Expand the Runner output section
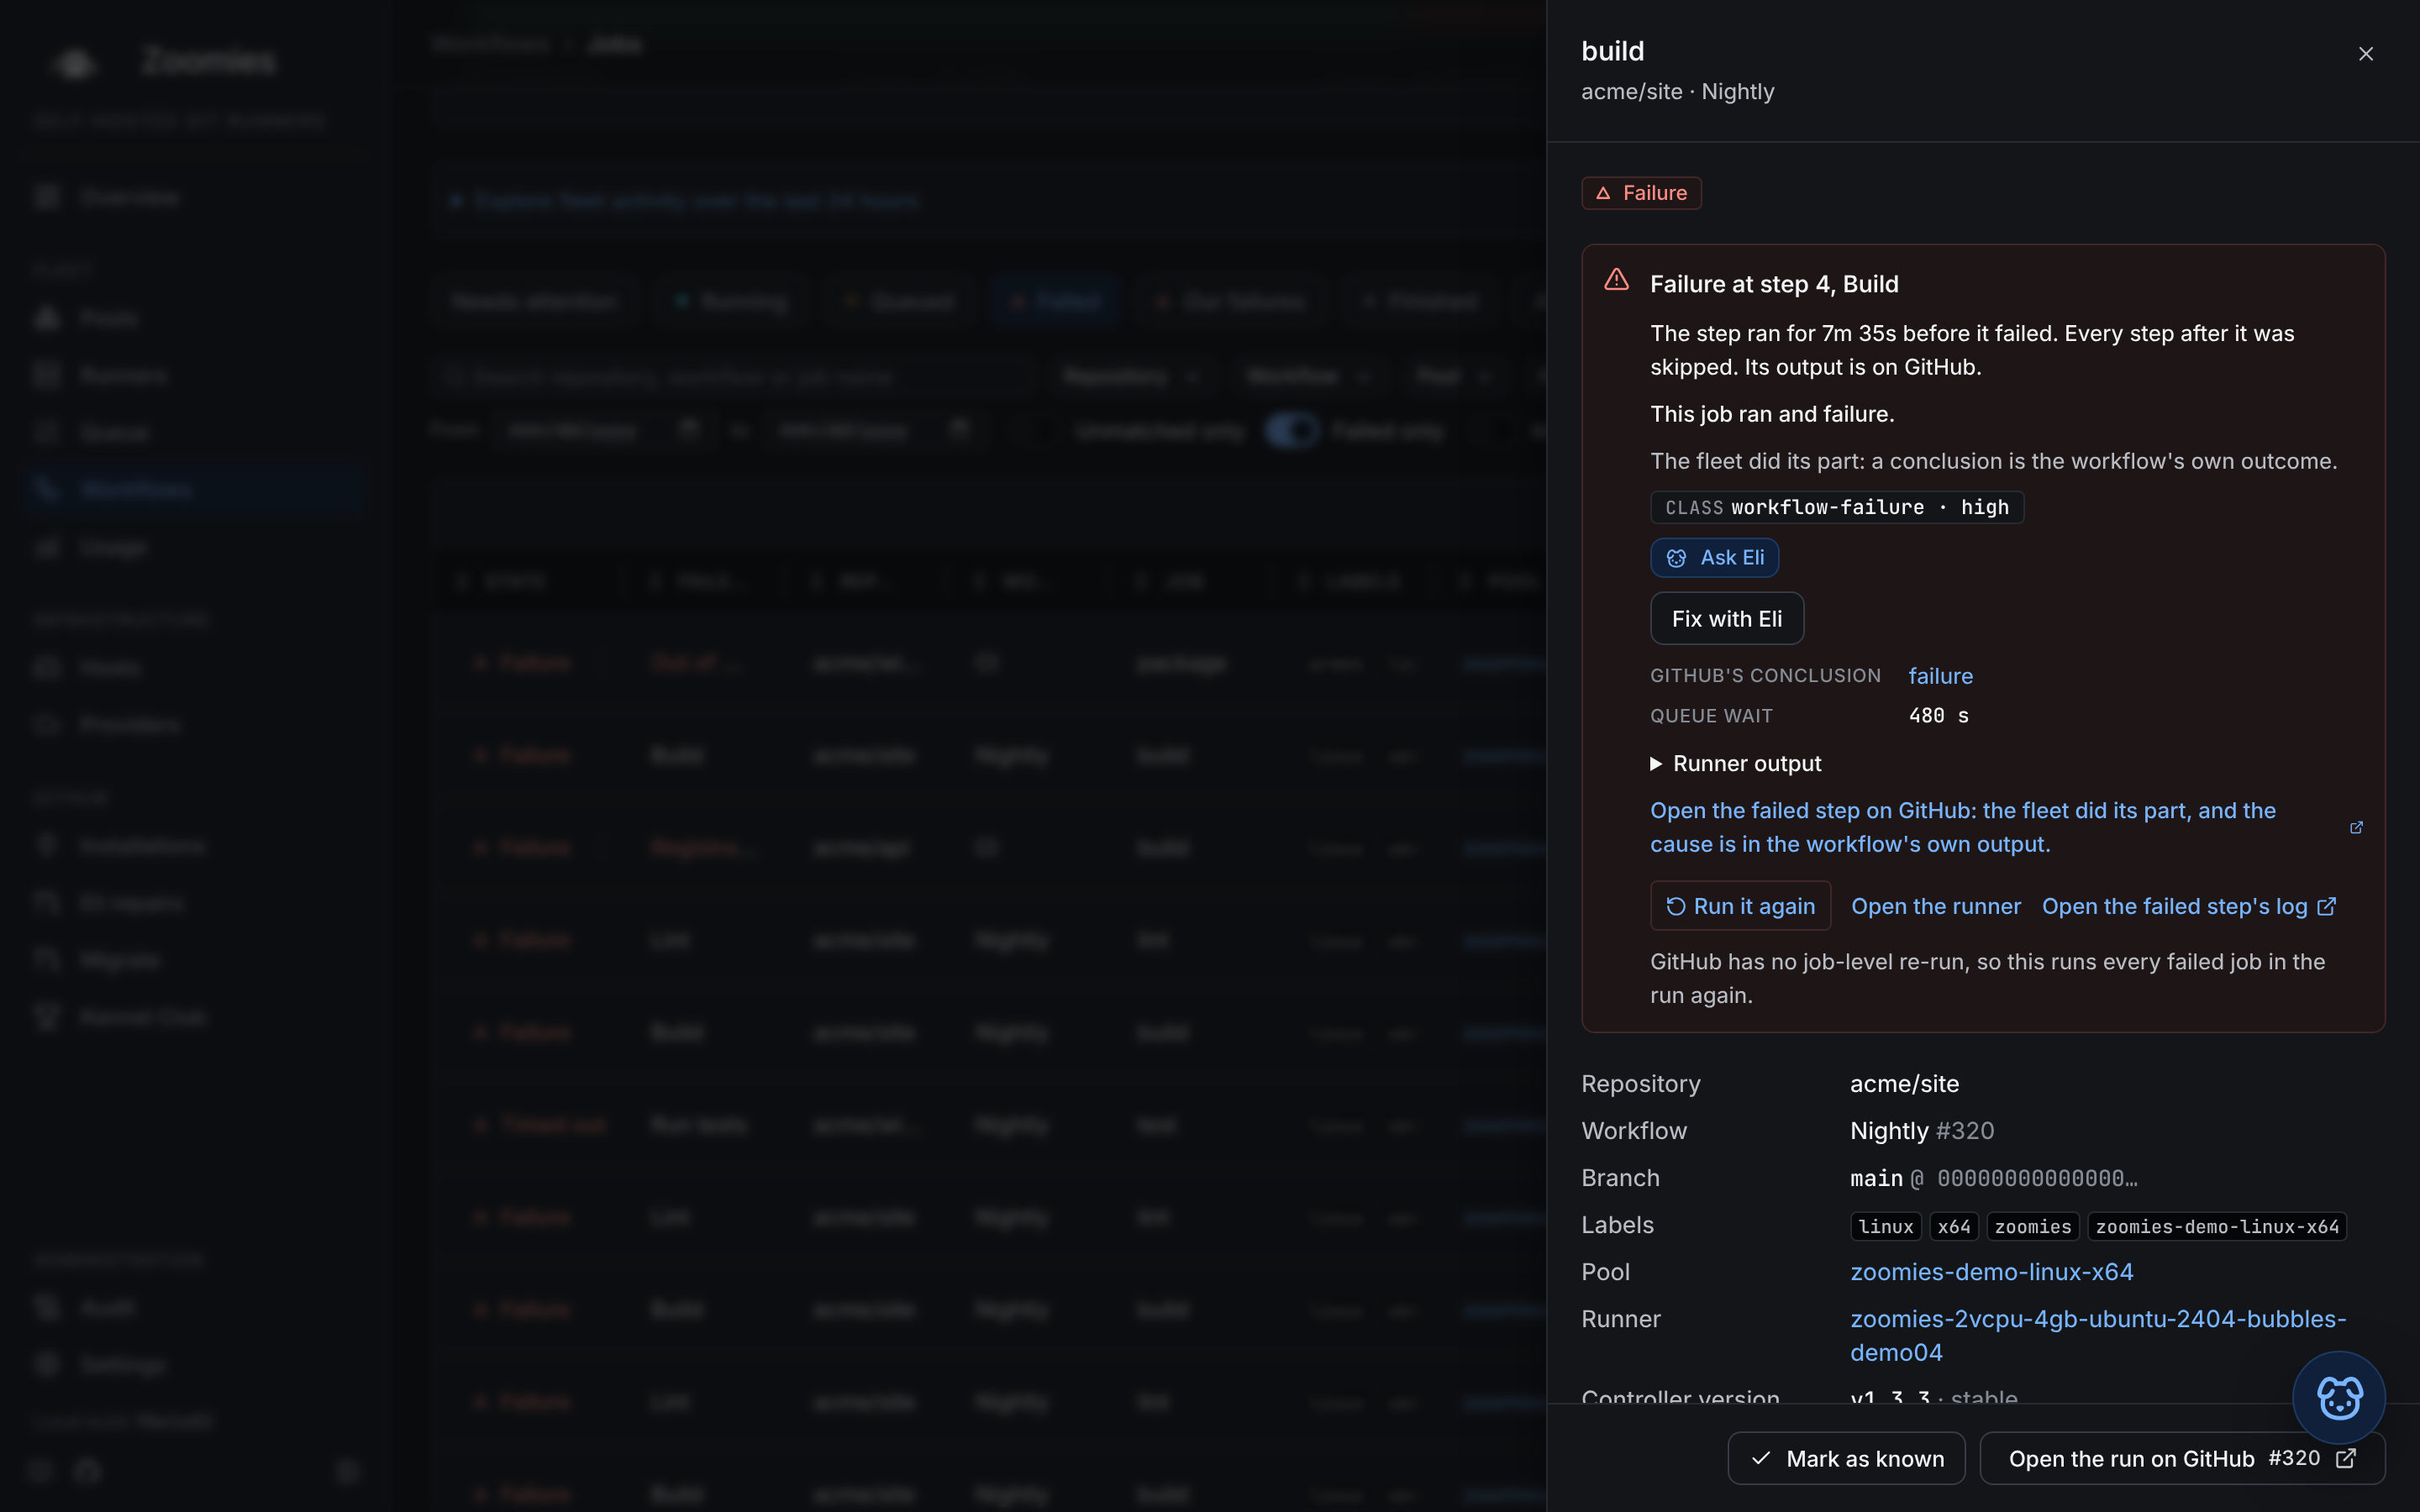The height and width of the screenshot is (1512, 2420). point(1735,764)
